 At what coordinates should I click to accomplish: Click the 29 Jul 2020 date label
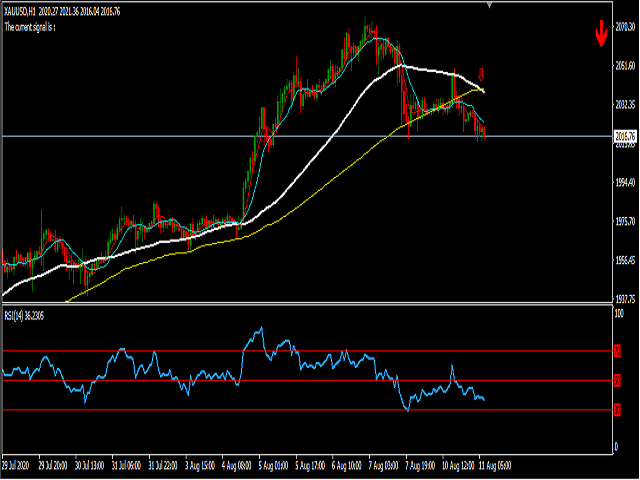(x=16, y=466)
